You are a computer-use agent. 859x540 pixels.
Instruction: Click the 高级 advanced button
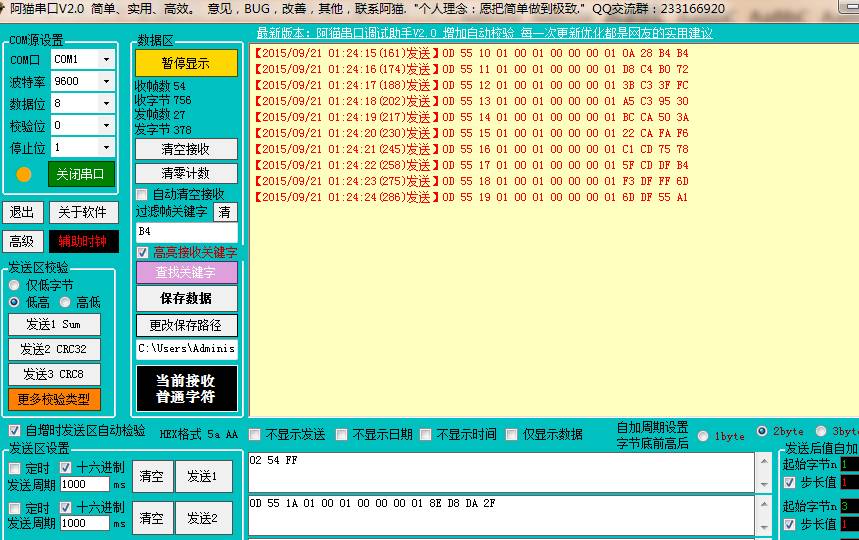(22, 242)
